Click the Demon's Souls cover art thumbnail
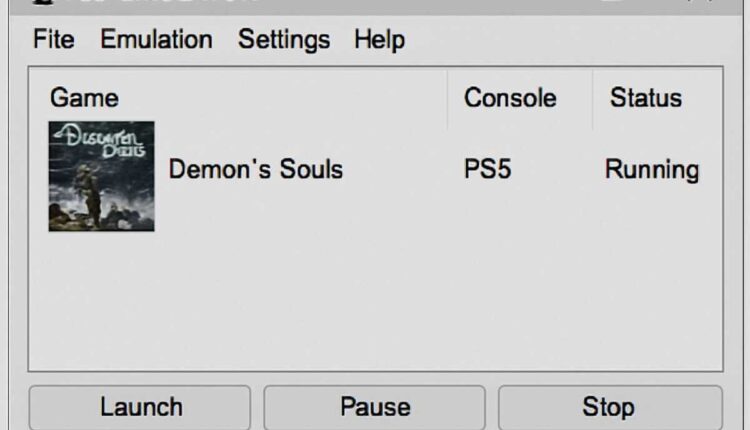Screen dimensions: 750x430 101,176
